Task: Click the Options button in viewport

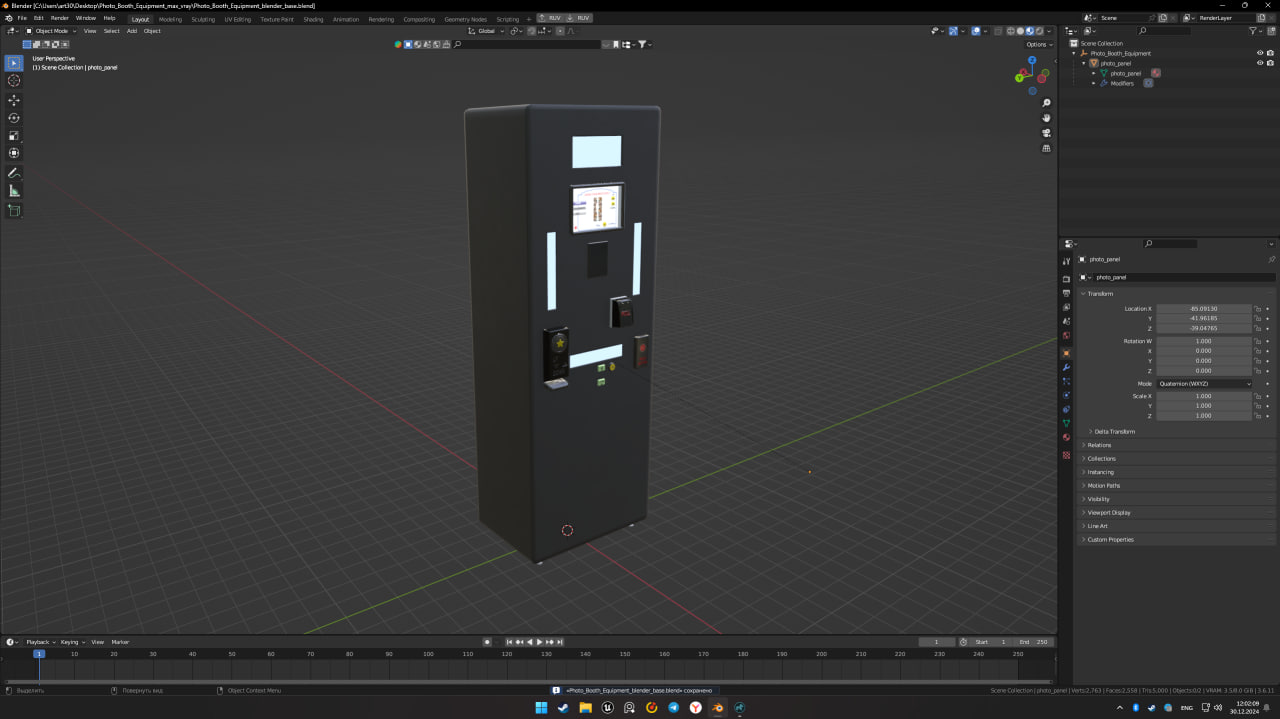Action: [1038, 44]
